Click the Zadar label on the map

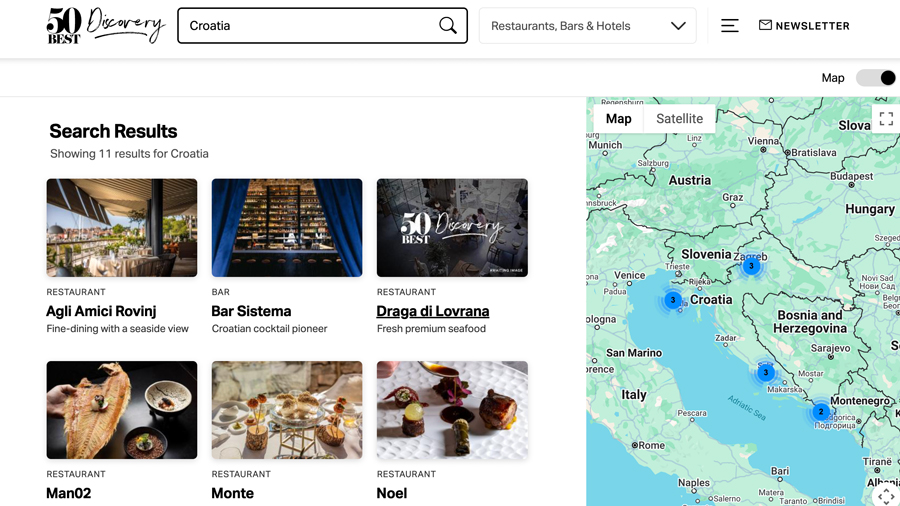(x=726, y=338)
